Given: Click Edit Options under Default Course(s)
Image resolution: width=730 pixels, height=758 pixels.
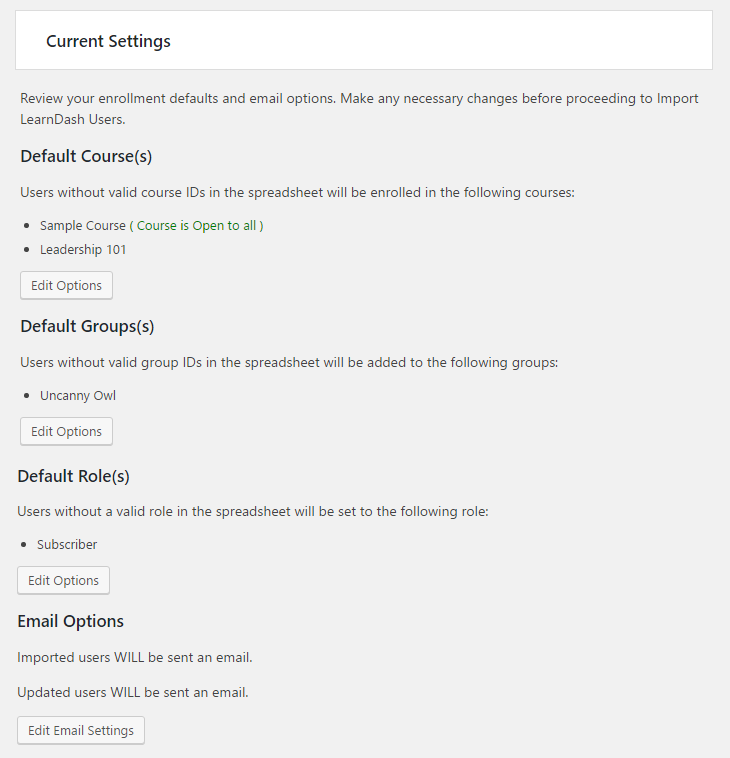Looking at the screenshot, I should click(66, 285).
